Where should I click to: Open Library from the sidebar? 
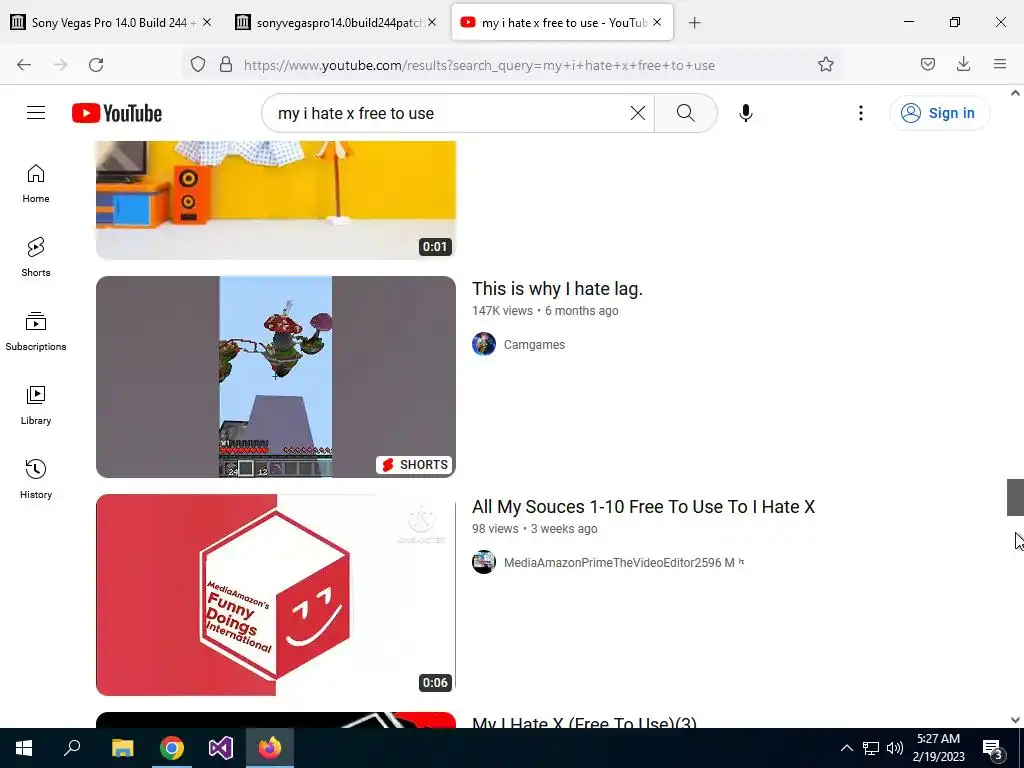(36, 406)
